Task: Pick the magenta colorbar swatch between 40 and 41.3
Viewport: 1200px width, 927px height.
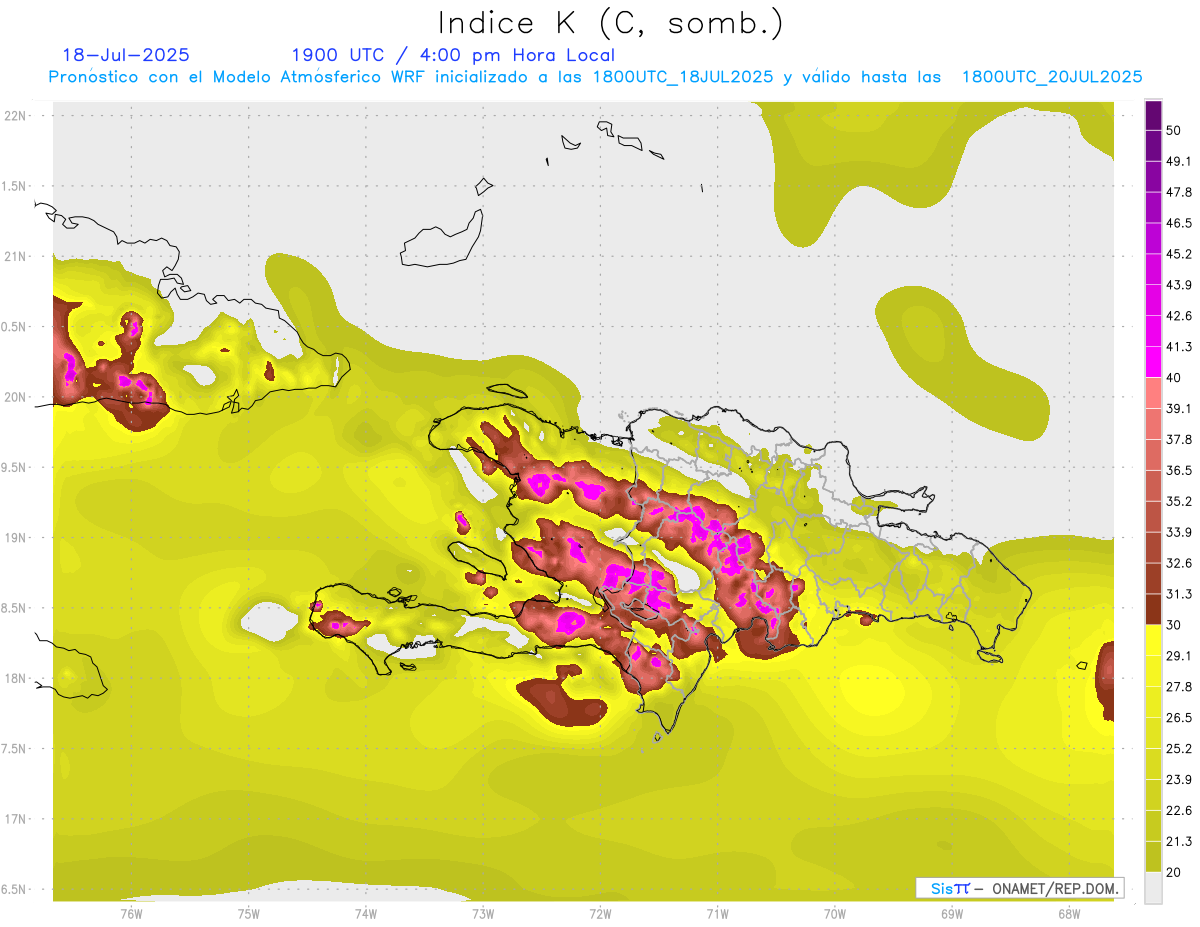Action: [x=1153, y=362]
